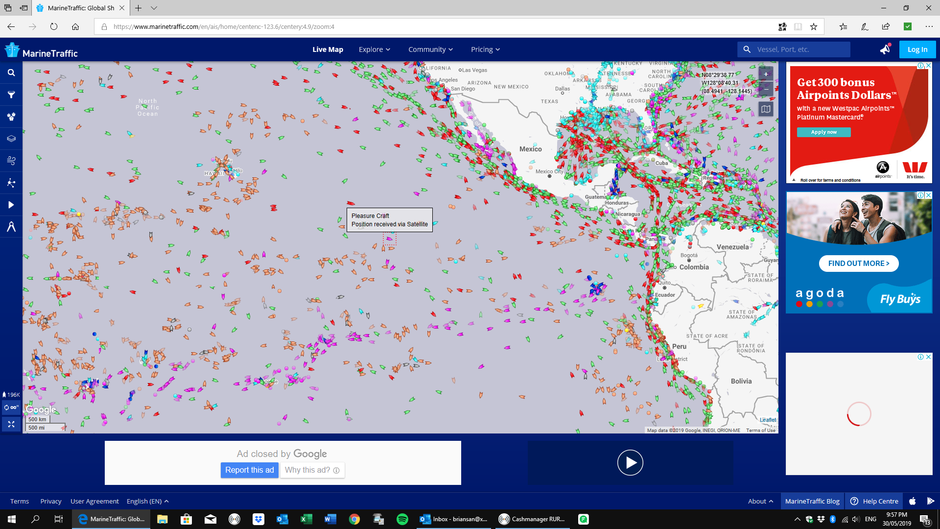
Task: Expand the Explore menu
Action: pyautogui.click(x=374, y=49)
